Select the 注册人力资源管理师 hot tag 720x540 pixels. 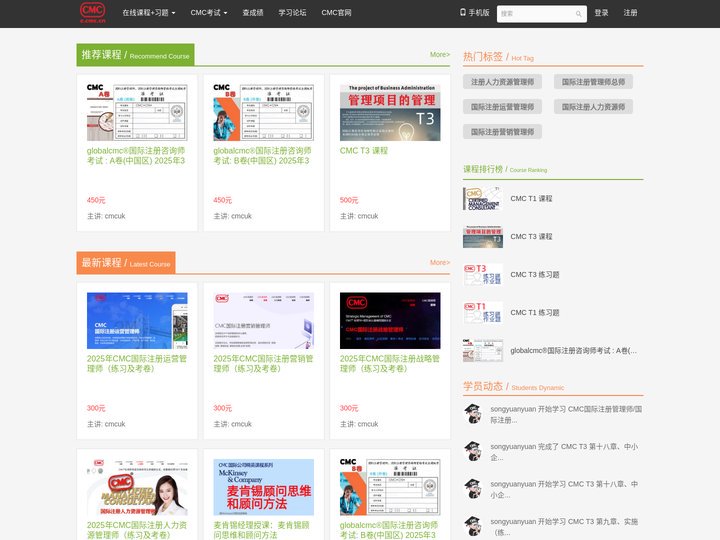[502, 82]
